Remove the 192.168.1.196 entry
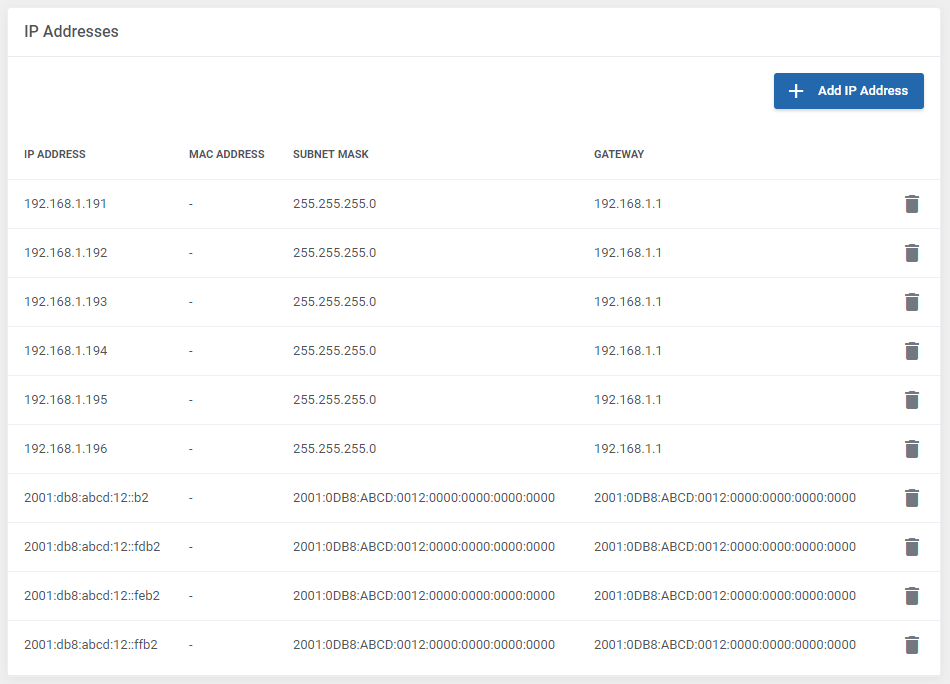The image size is (950, 684). pos(911,450)
